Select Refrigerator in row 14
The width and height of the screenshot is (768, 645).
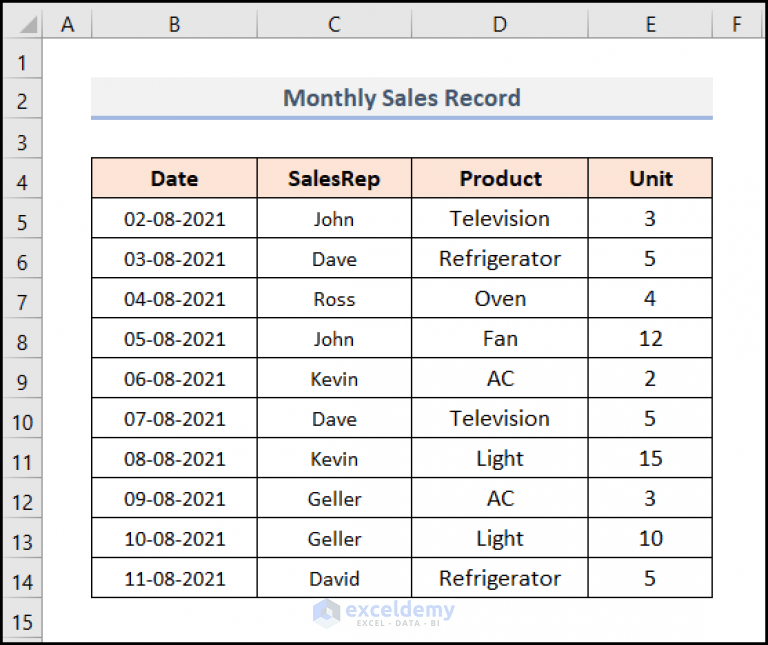coord(500,578)
